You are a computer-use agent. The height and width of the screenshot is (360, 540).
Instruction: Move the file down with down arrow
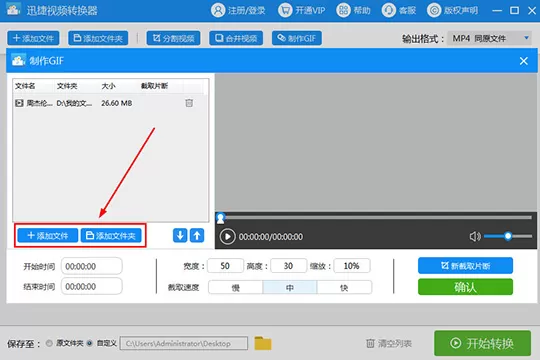(180, 236)
